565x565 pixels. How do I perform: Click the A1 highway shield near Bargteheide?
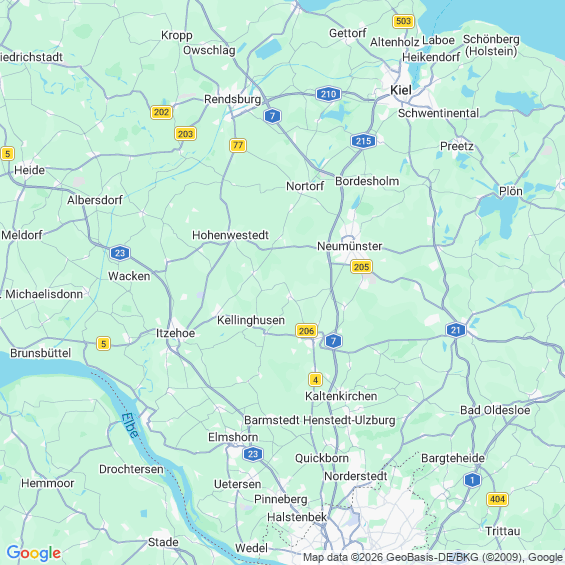tap(472, 480)
